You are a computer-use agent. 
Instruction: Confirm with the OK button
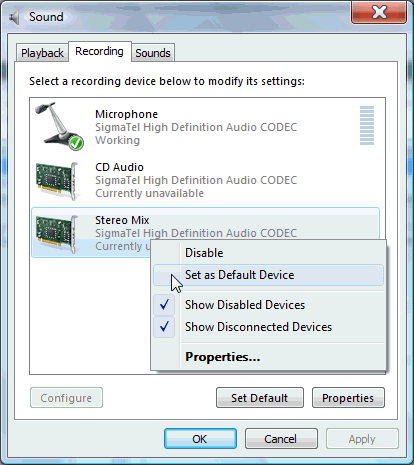[200, 439]
